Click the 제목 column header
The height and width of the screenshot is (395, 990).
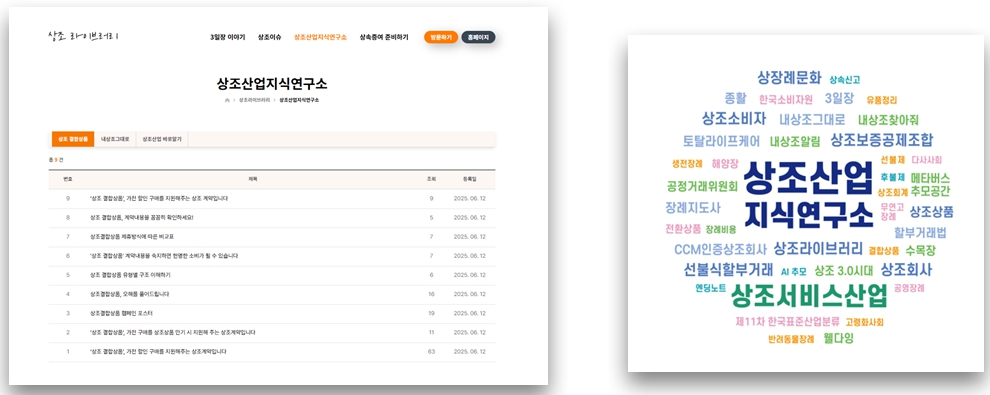pos(253,179)
